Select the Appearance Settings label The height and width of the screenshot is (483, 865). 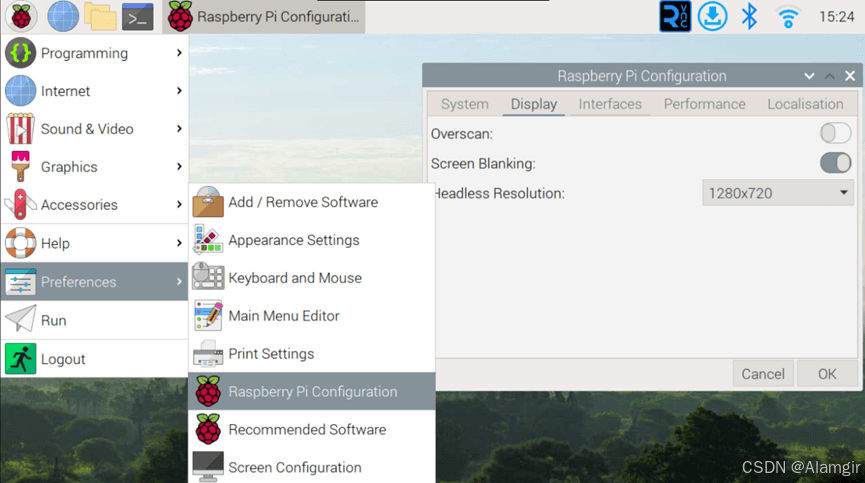click(x=293, y=240)
